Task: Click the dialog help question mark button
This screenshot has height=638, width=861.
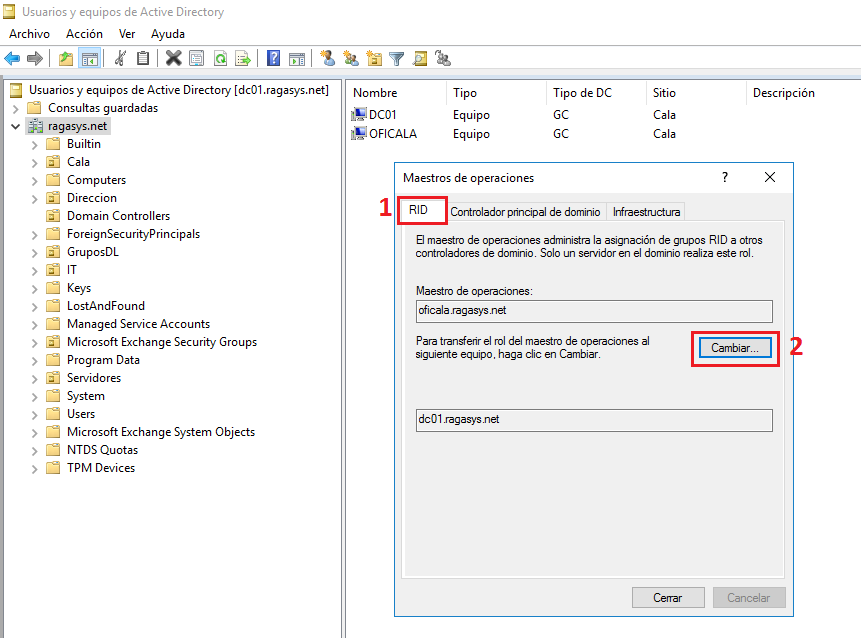Action: pos(725,177)
